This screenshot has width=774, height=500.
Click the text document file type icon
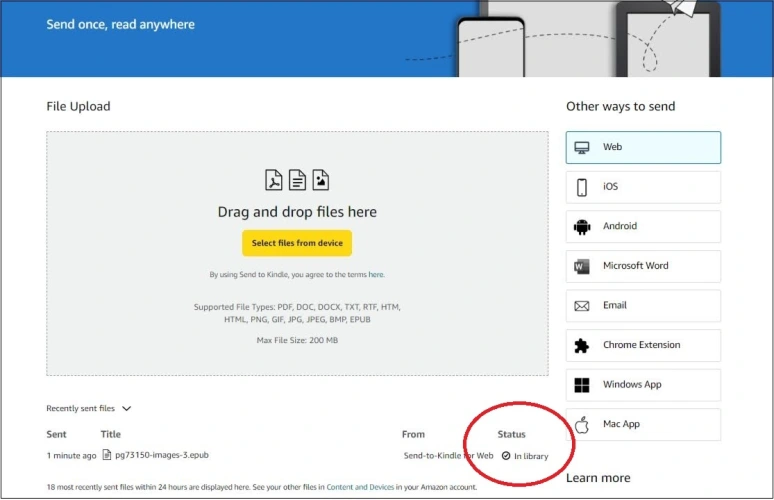coord(297,180)
